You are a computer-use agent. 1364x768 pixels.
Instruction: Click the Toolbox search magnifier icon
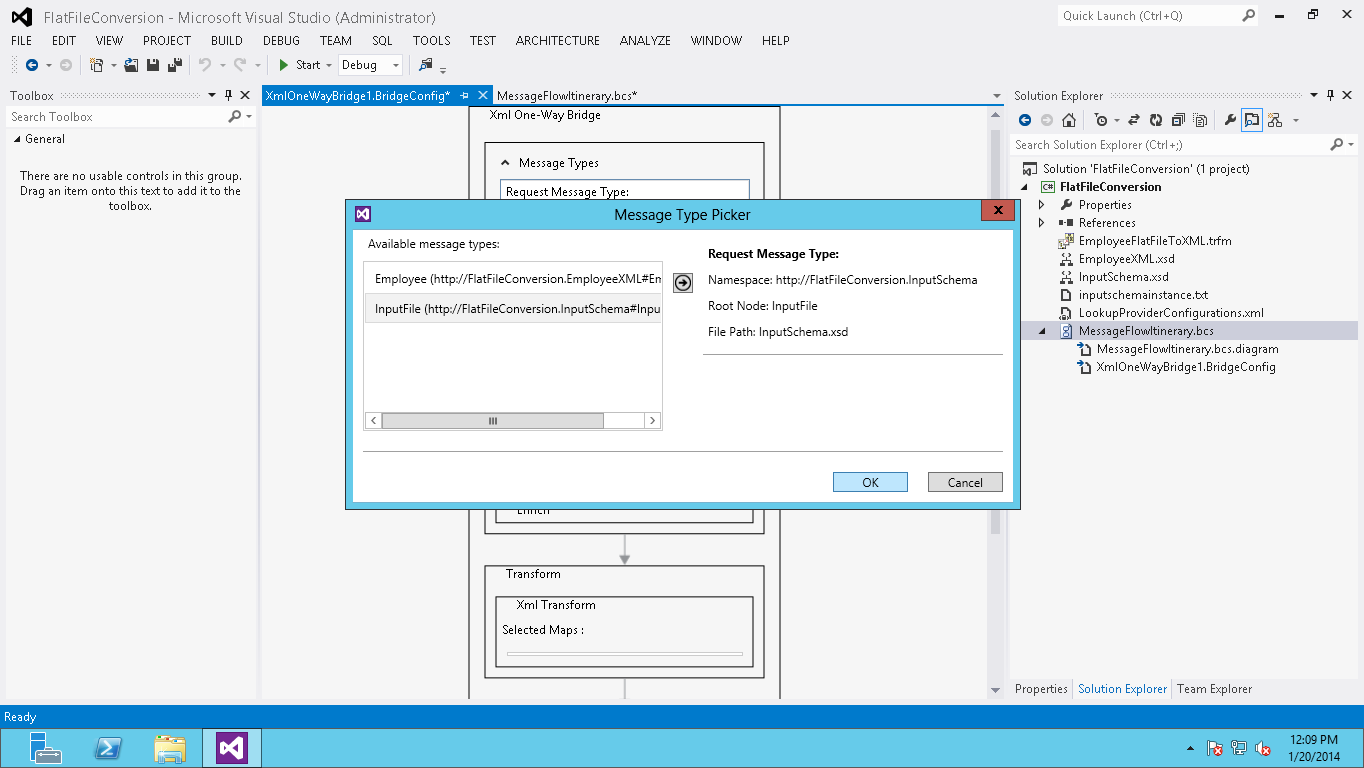(x=235, y=117)
